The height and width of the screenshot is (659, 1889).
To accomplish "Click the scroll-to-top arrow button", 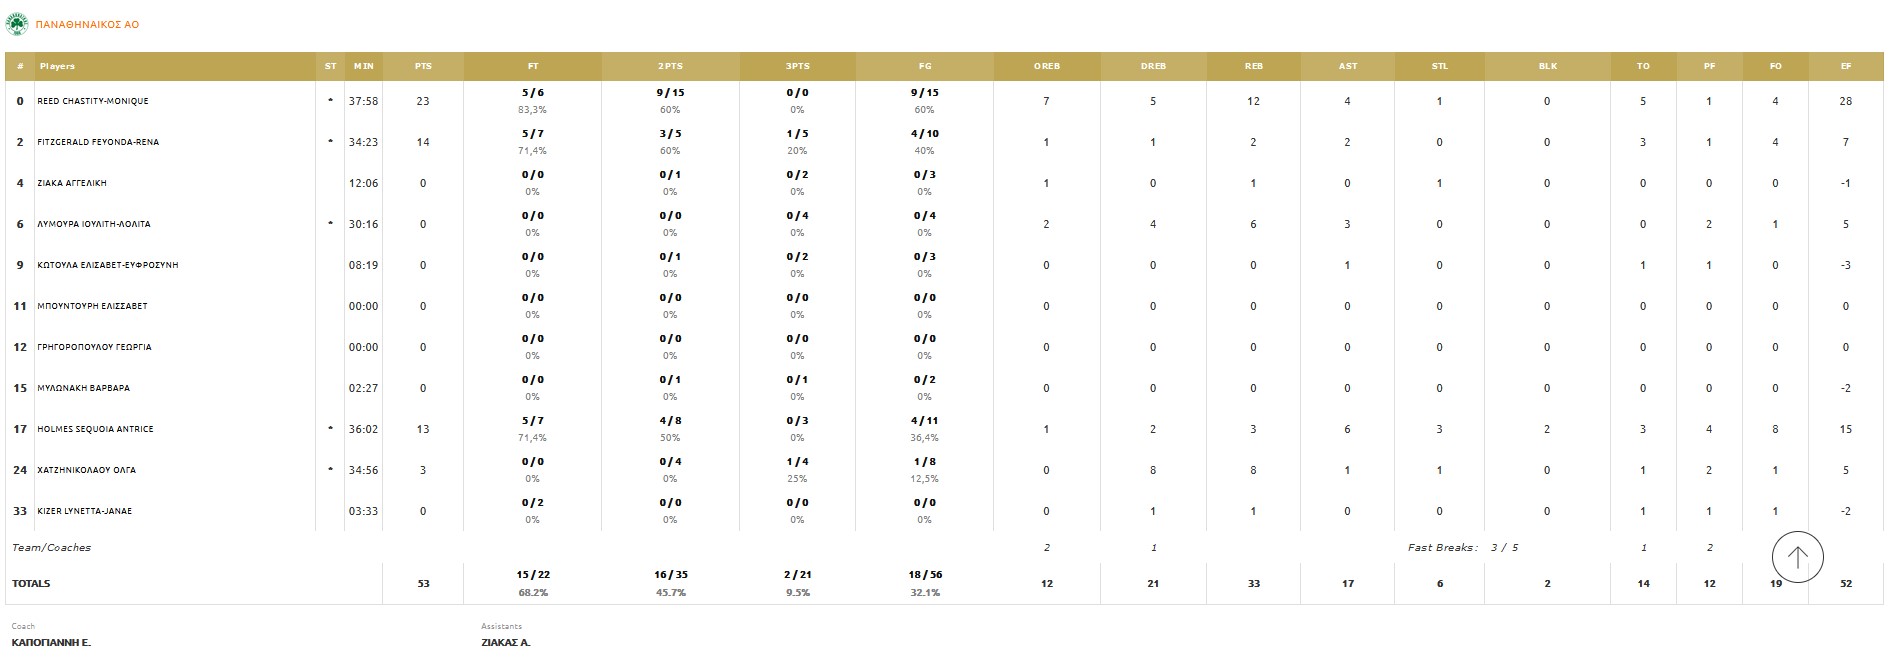I will [1797, 557].
